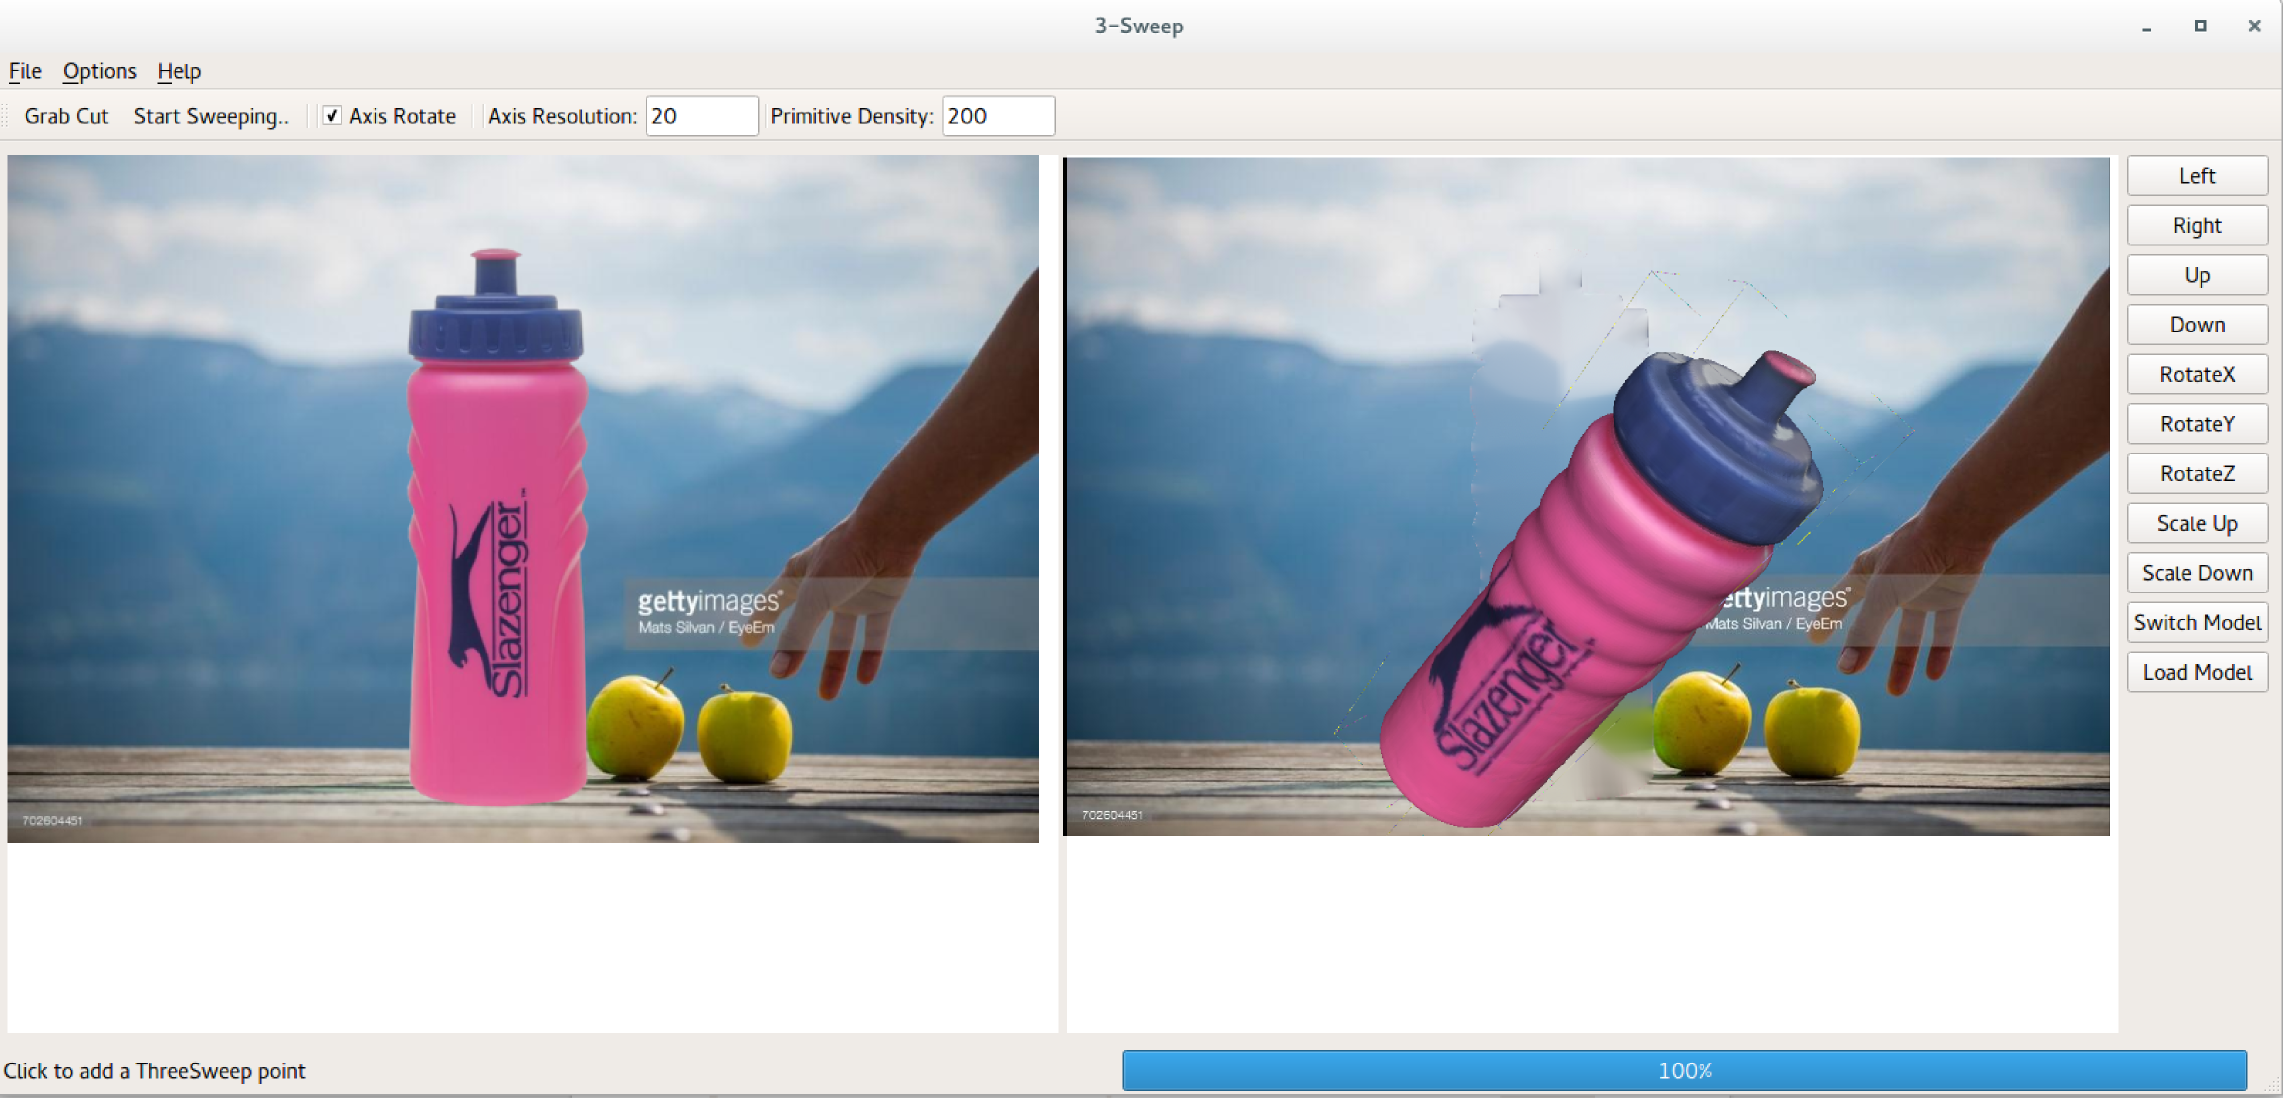This screenshot has height=1098, width=2283.
Task: Click Start Sweeping in the toolbar
Action: [211, 116]
